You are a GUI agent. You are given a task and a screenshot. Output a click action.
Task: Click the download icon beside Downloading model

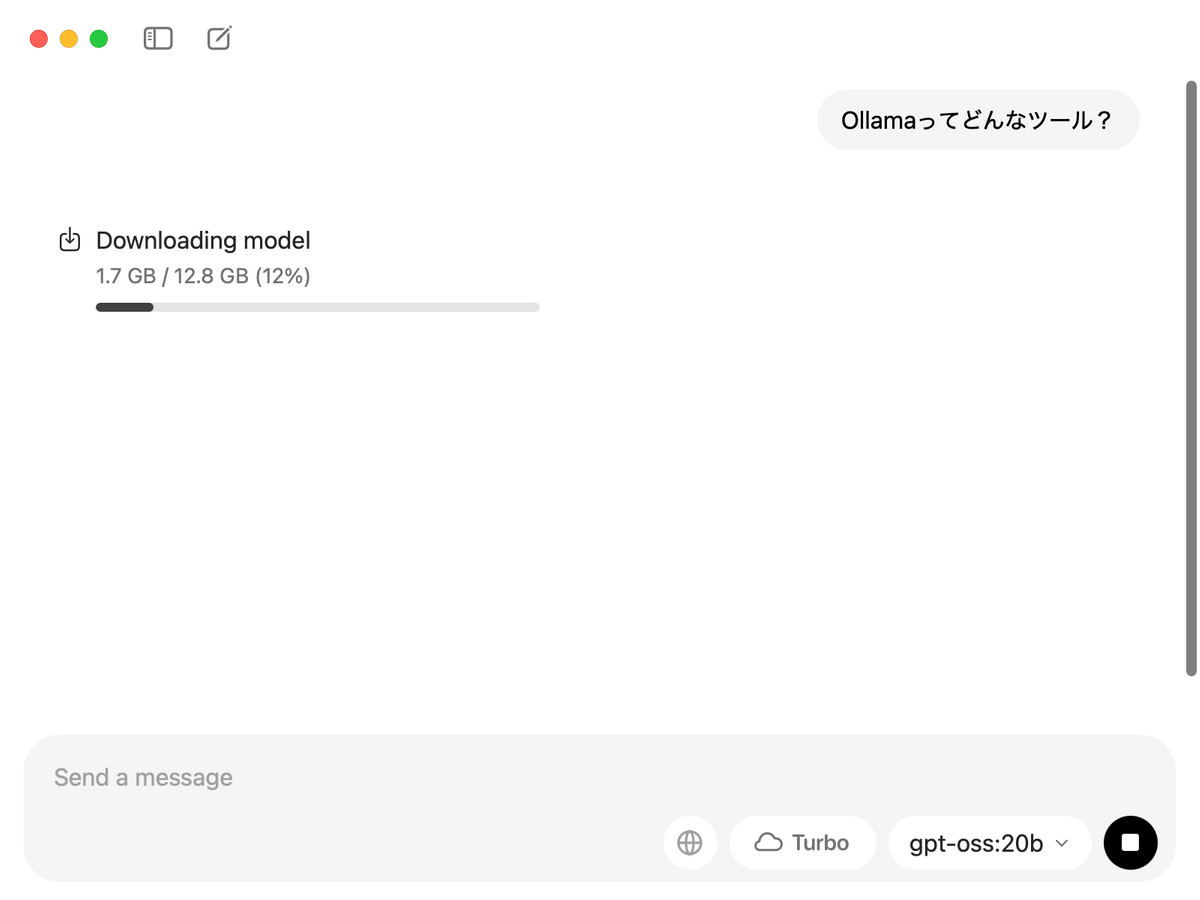point(70,240)
